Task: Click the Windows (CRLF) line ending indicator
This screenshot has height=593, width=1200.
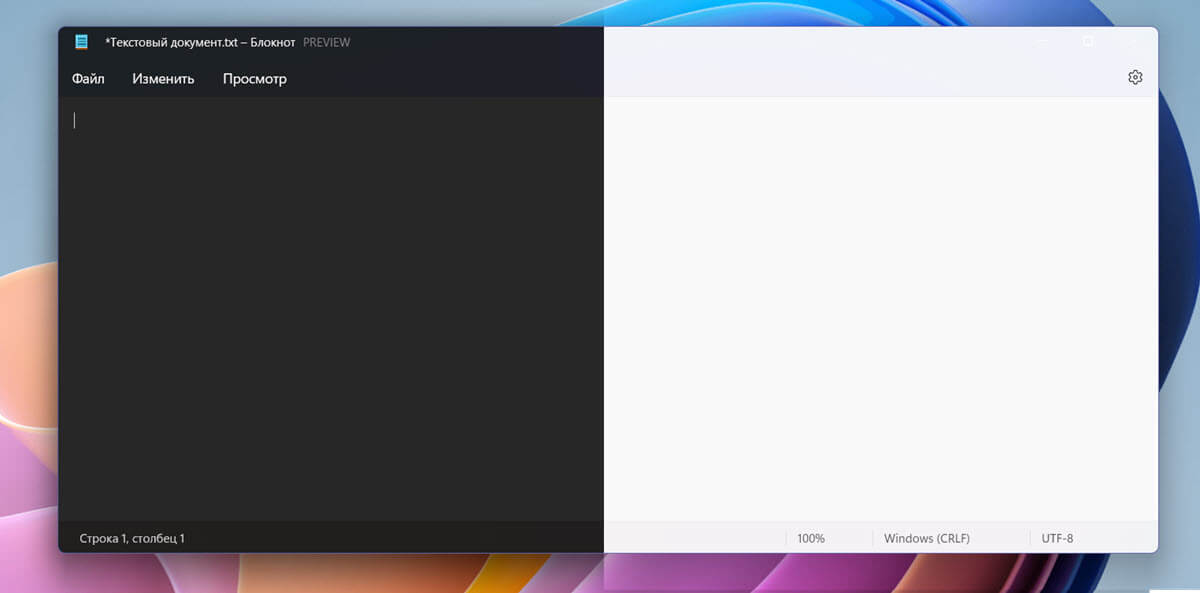Action: pyautogui.click(x=927, y=538)
